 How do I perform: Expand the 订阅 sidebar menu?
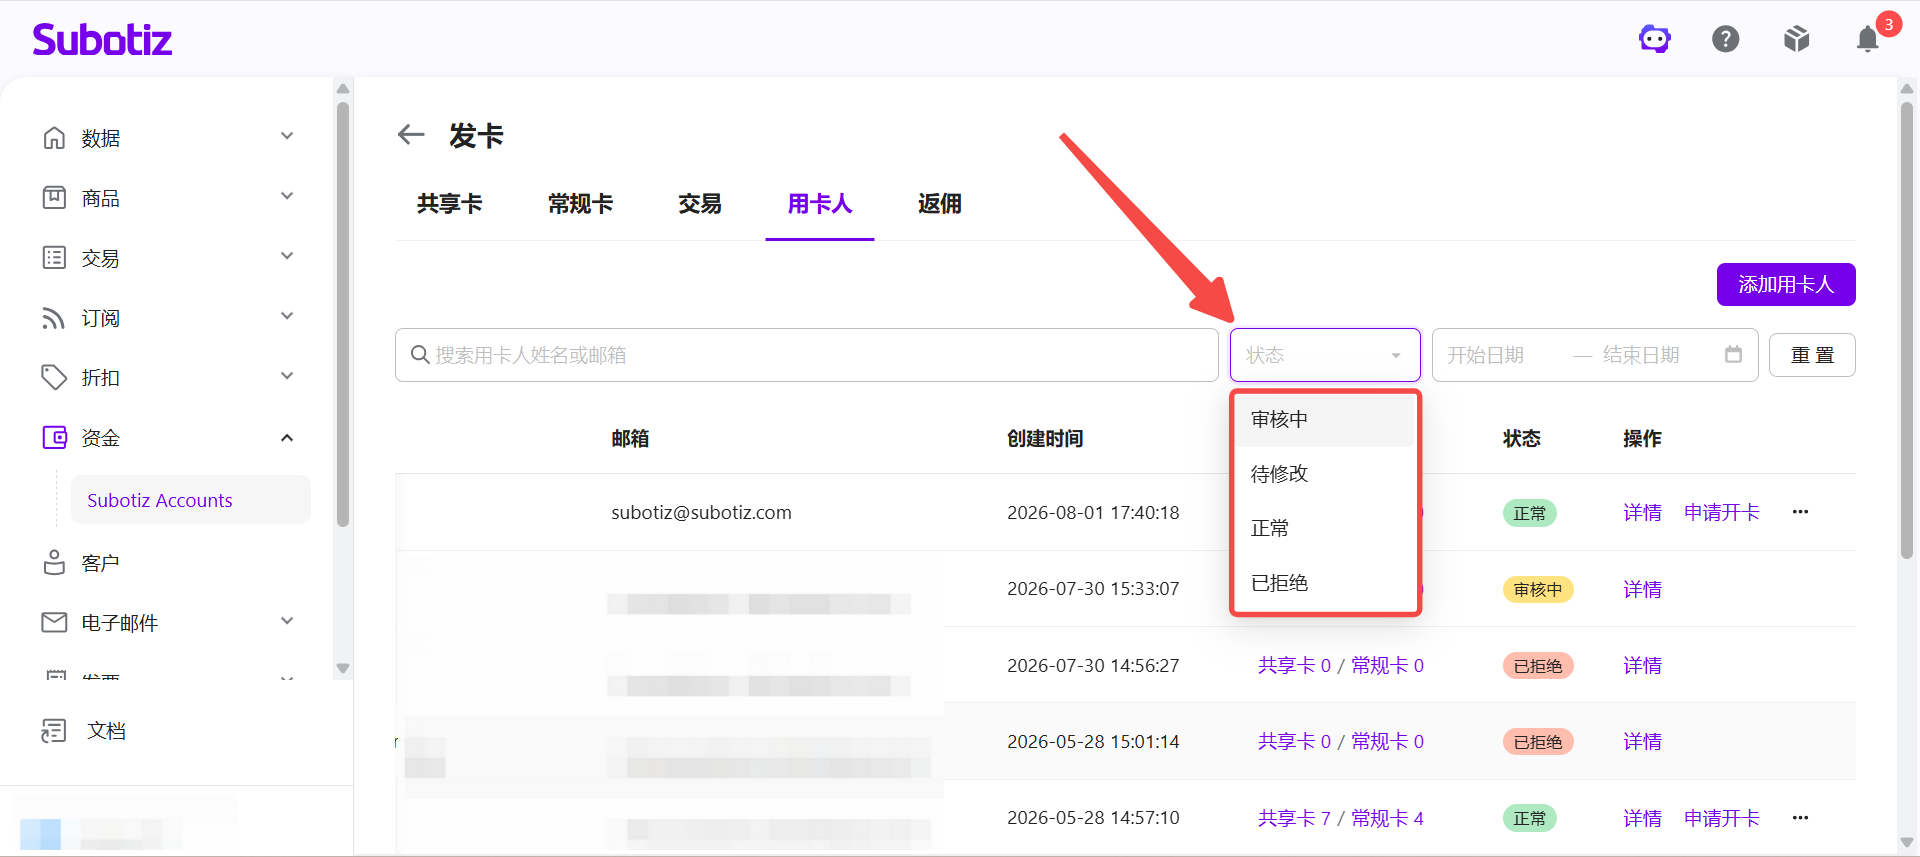click(287, 316)
